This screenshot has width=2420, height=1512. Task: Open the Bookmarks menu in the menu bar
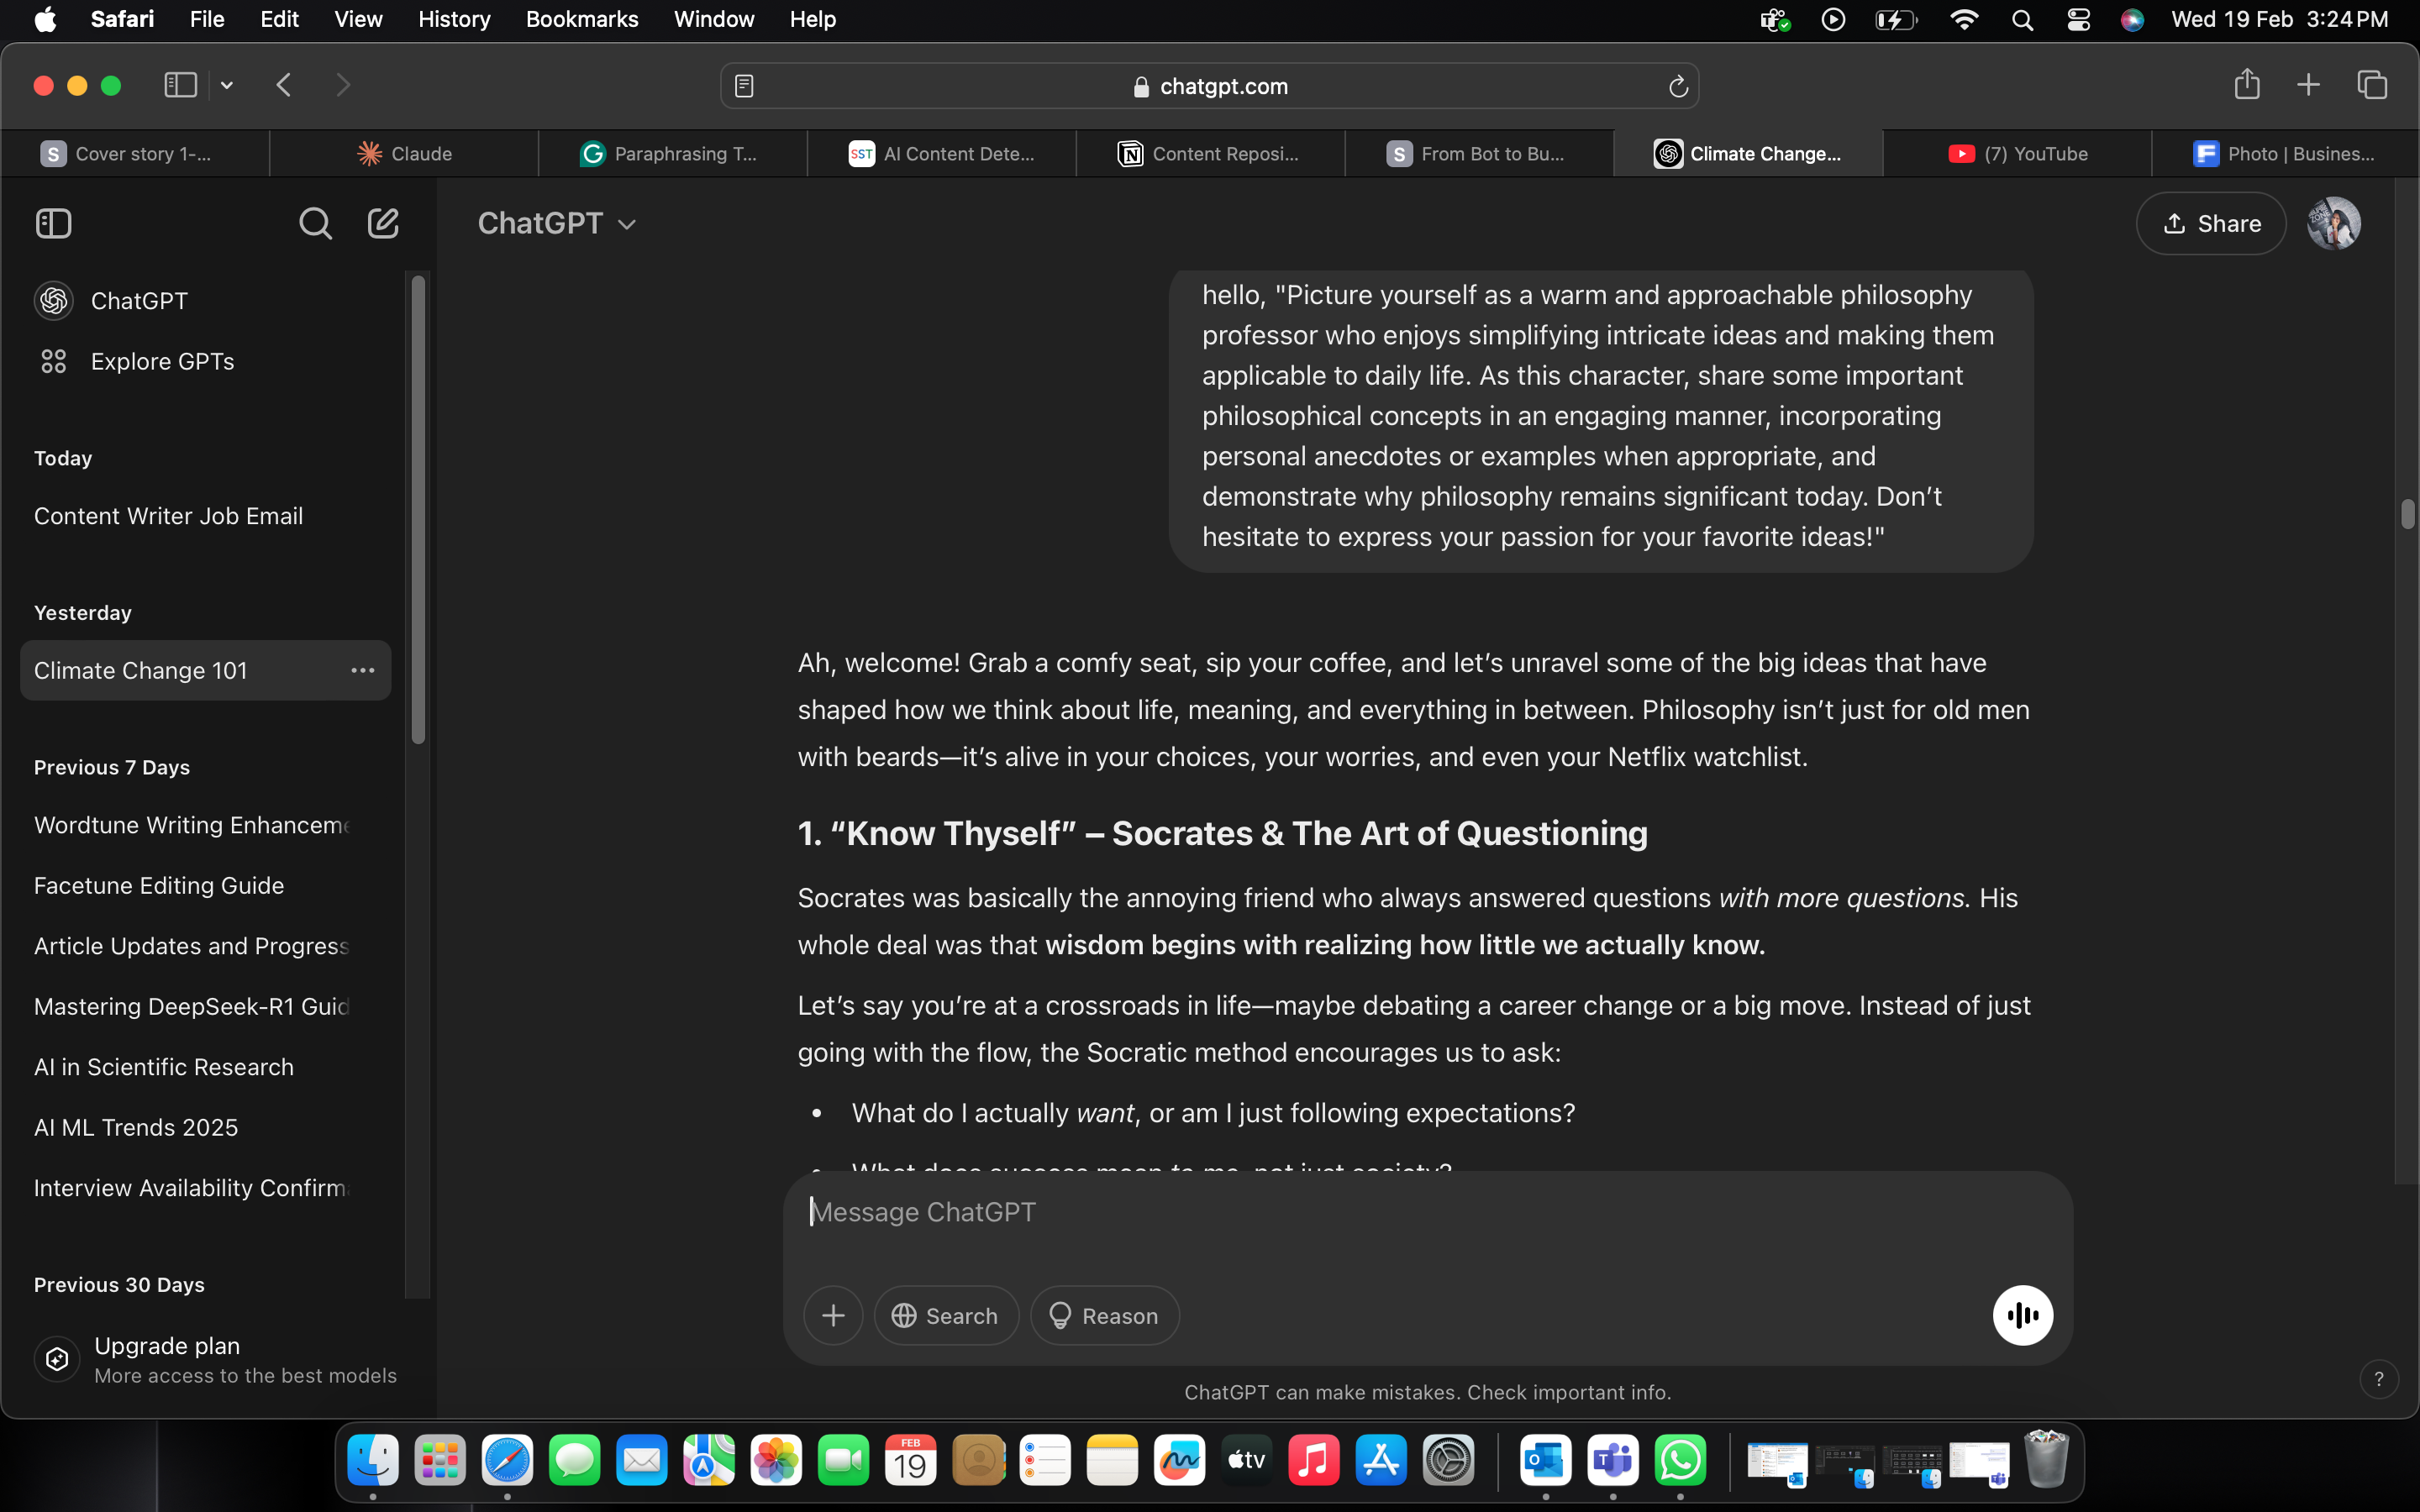click(581, 19)
